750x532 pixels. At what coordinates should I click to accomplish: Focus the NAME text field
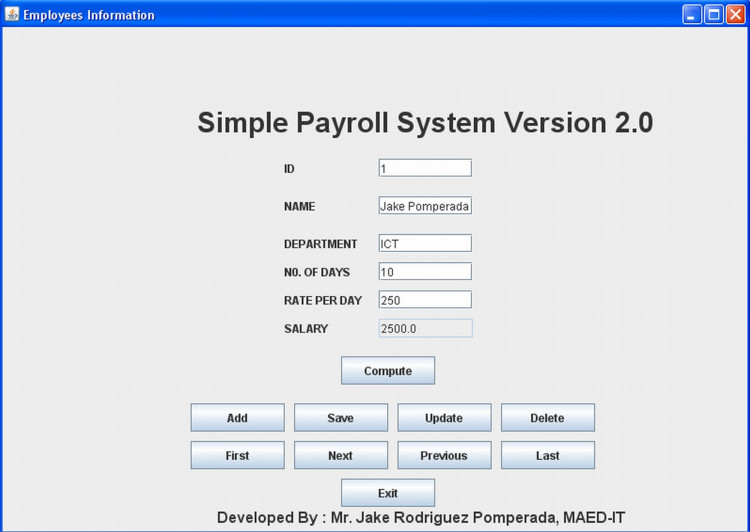425,205
